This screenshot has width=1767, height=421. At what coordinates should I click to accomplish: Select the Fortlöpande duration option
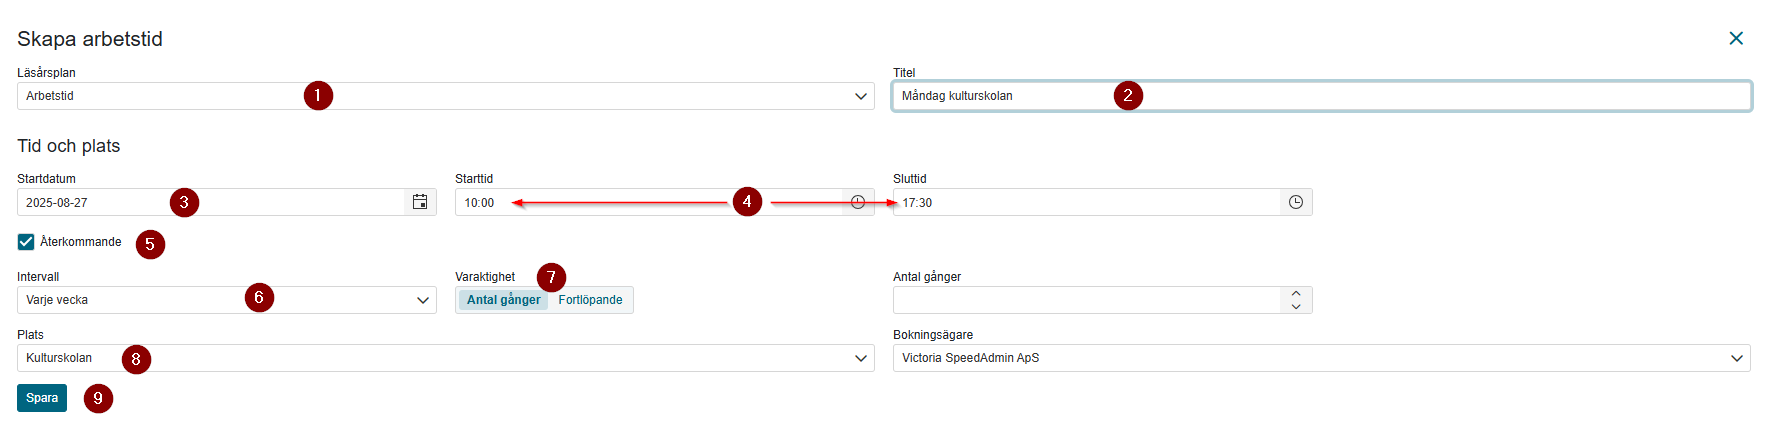click(x=590, y=300)
